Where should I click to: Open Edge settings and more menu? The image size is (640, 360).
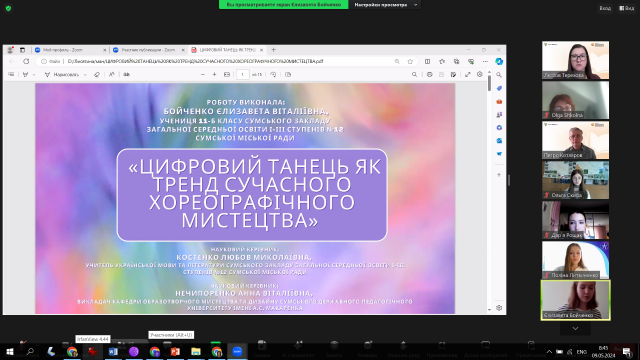click(x=485, y=61)
